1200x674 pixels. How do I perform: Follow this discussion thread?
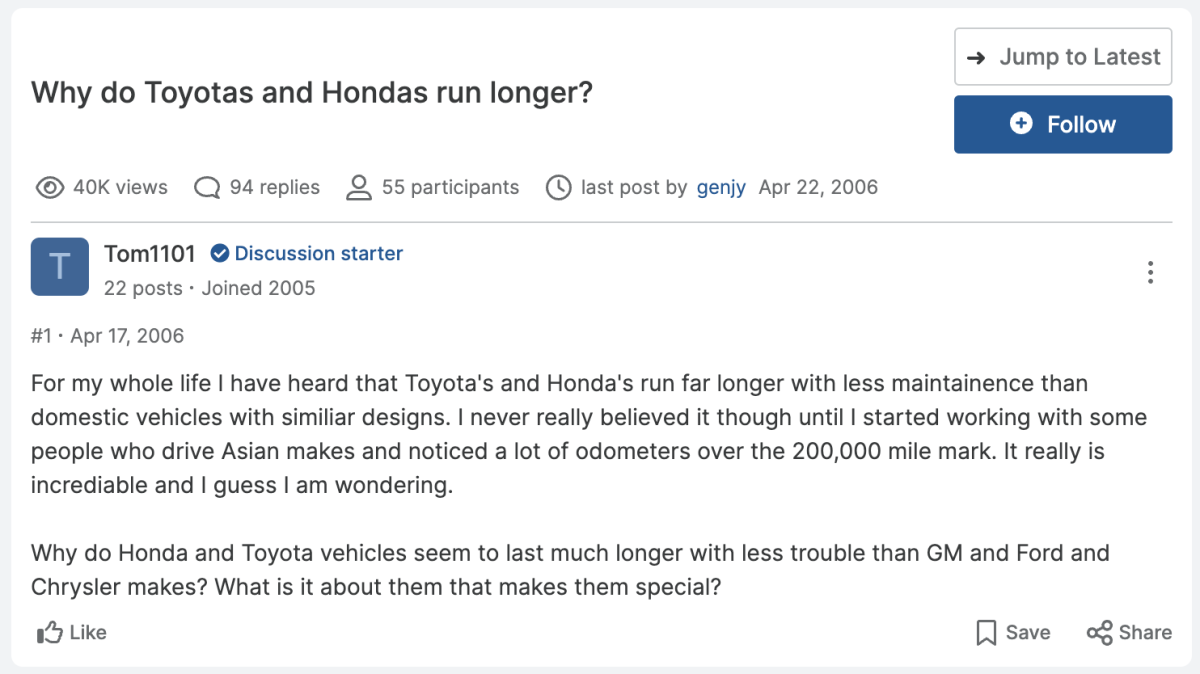click(x=1062, y=124)
